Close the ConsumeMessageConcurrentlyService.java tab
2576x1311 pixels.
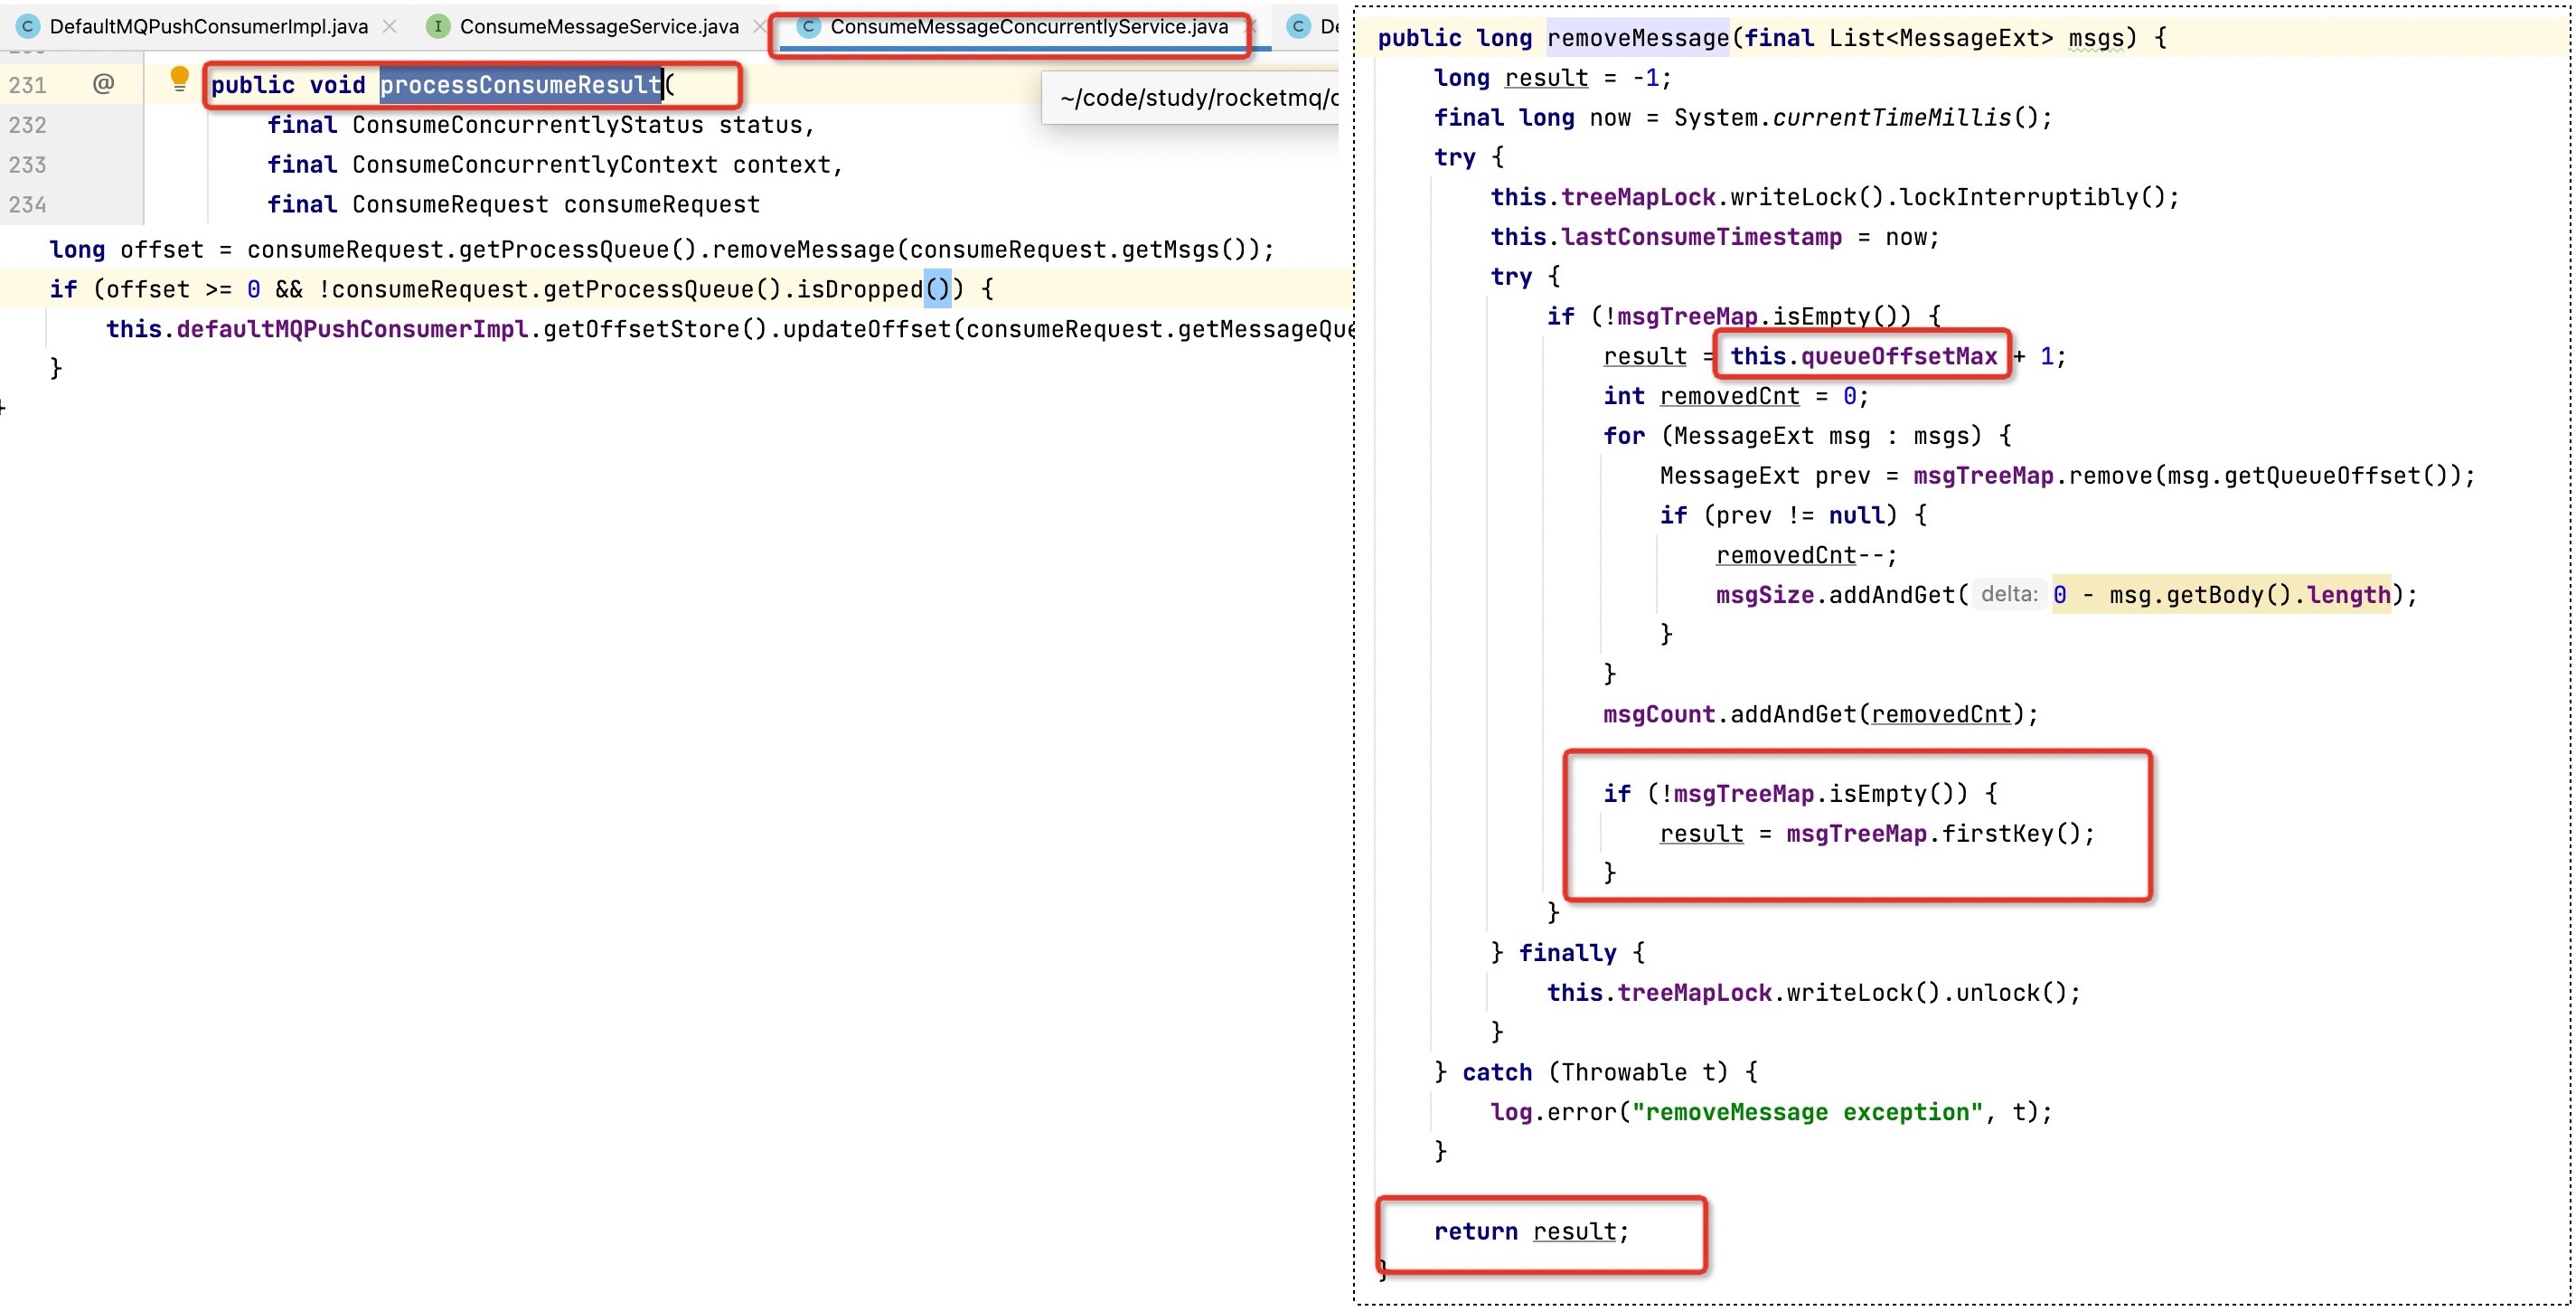click(1248, 27)
